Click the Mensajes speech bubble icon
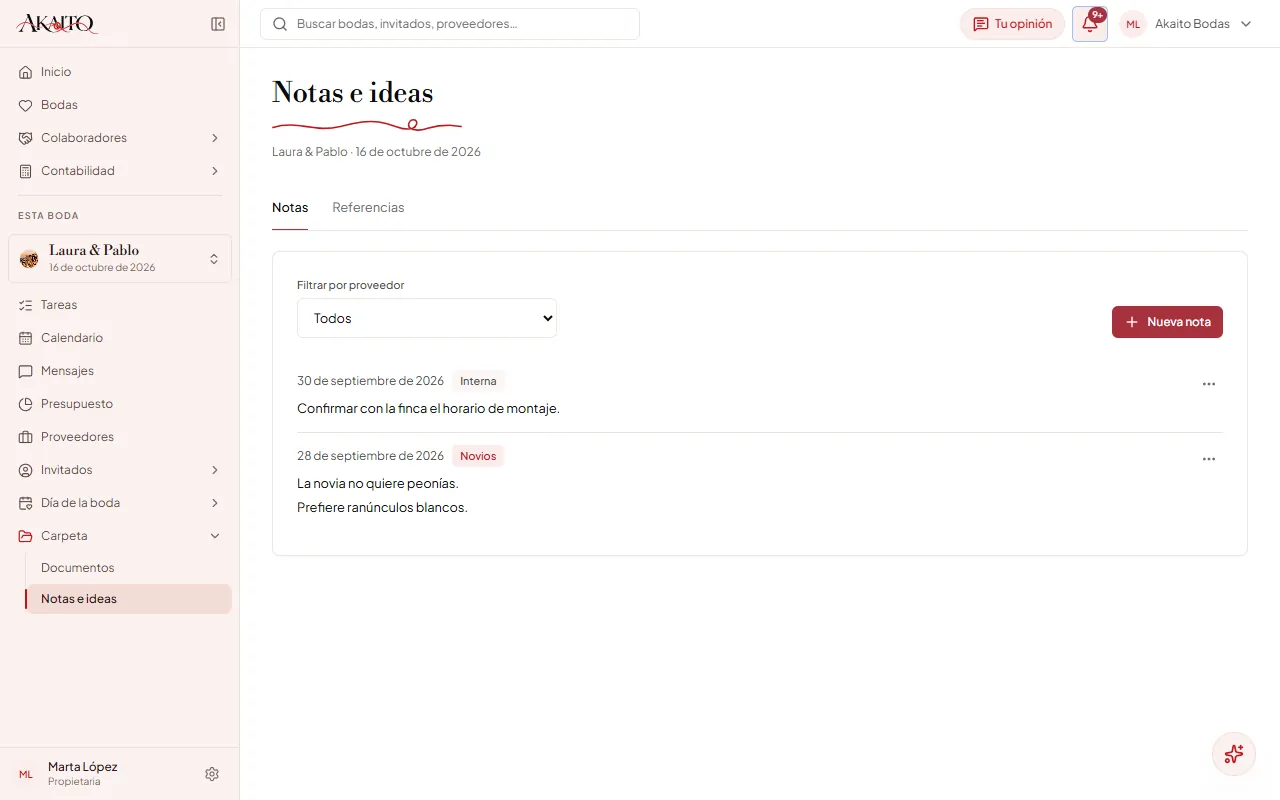The height and width of the screenshot is (800, 1280). pyautogui.click(x=26, y=371)
